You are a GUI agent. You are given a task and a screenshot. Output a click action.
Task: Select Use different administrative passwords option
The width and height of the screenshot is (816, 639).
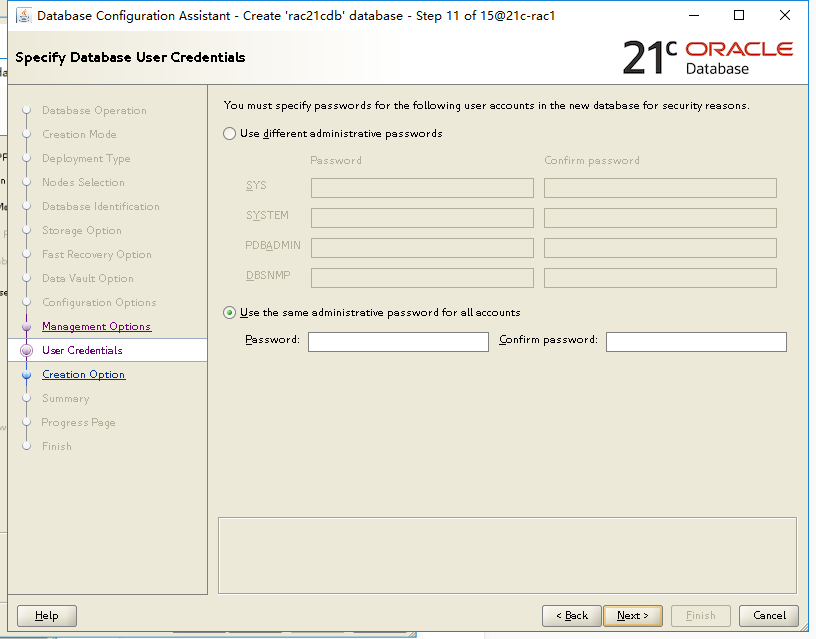pos(230,134)
